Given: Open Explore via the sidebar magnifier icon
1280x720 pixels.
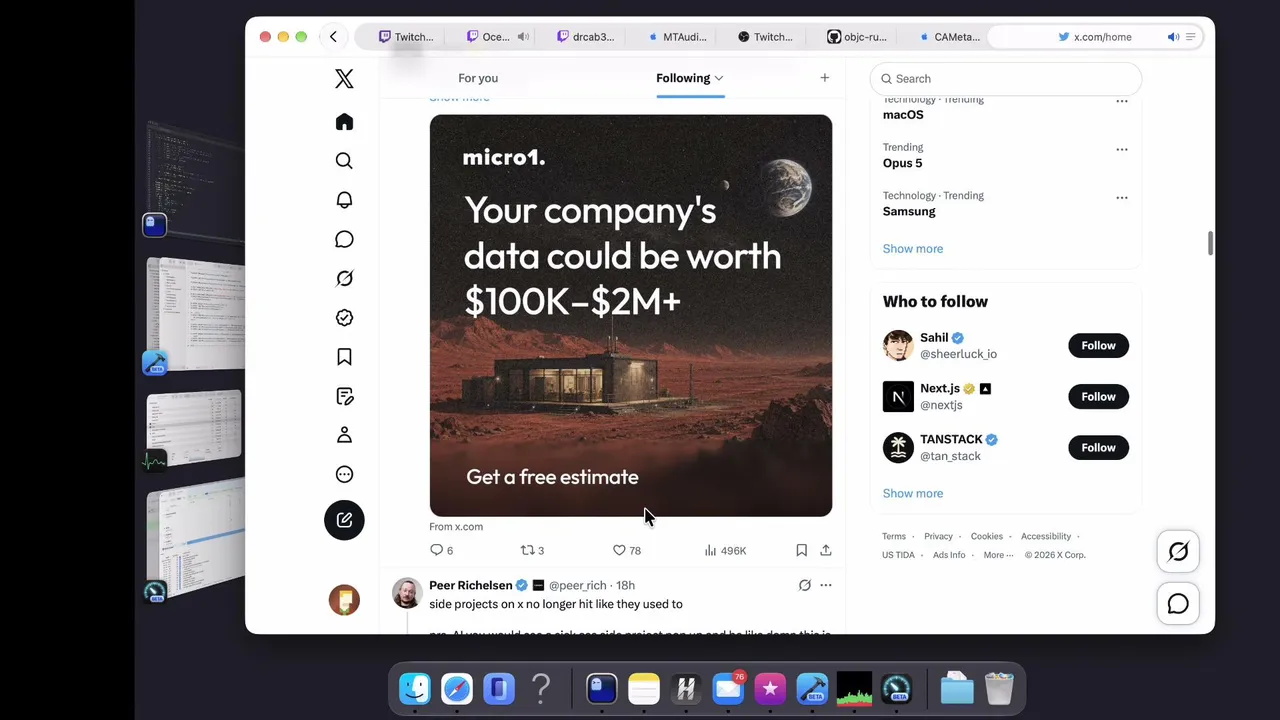Looking at the screenshot, I should coord(344,161).
